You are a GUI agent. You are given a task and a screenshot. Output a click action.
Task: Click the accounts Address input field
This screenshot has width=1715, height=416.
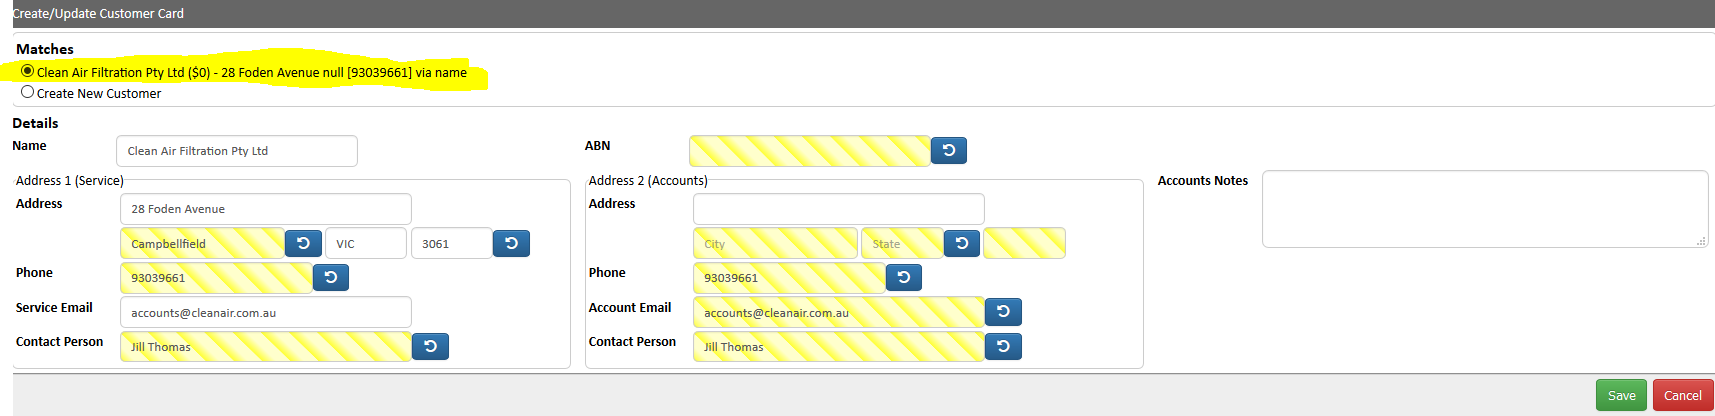tap(838, 209)
